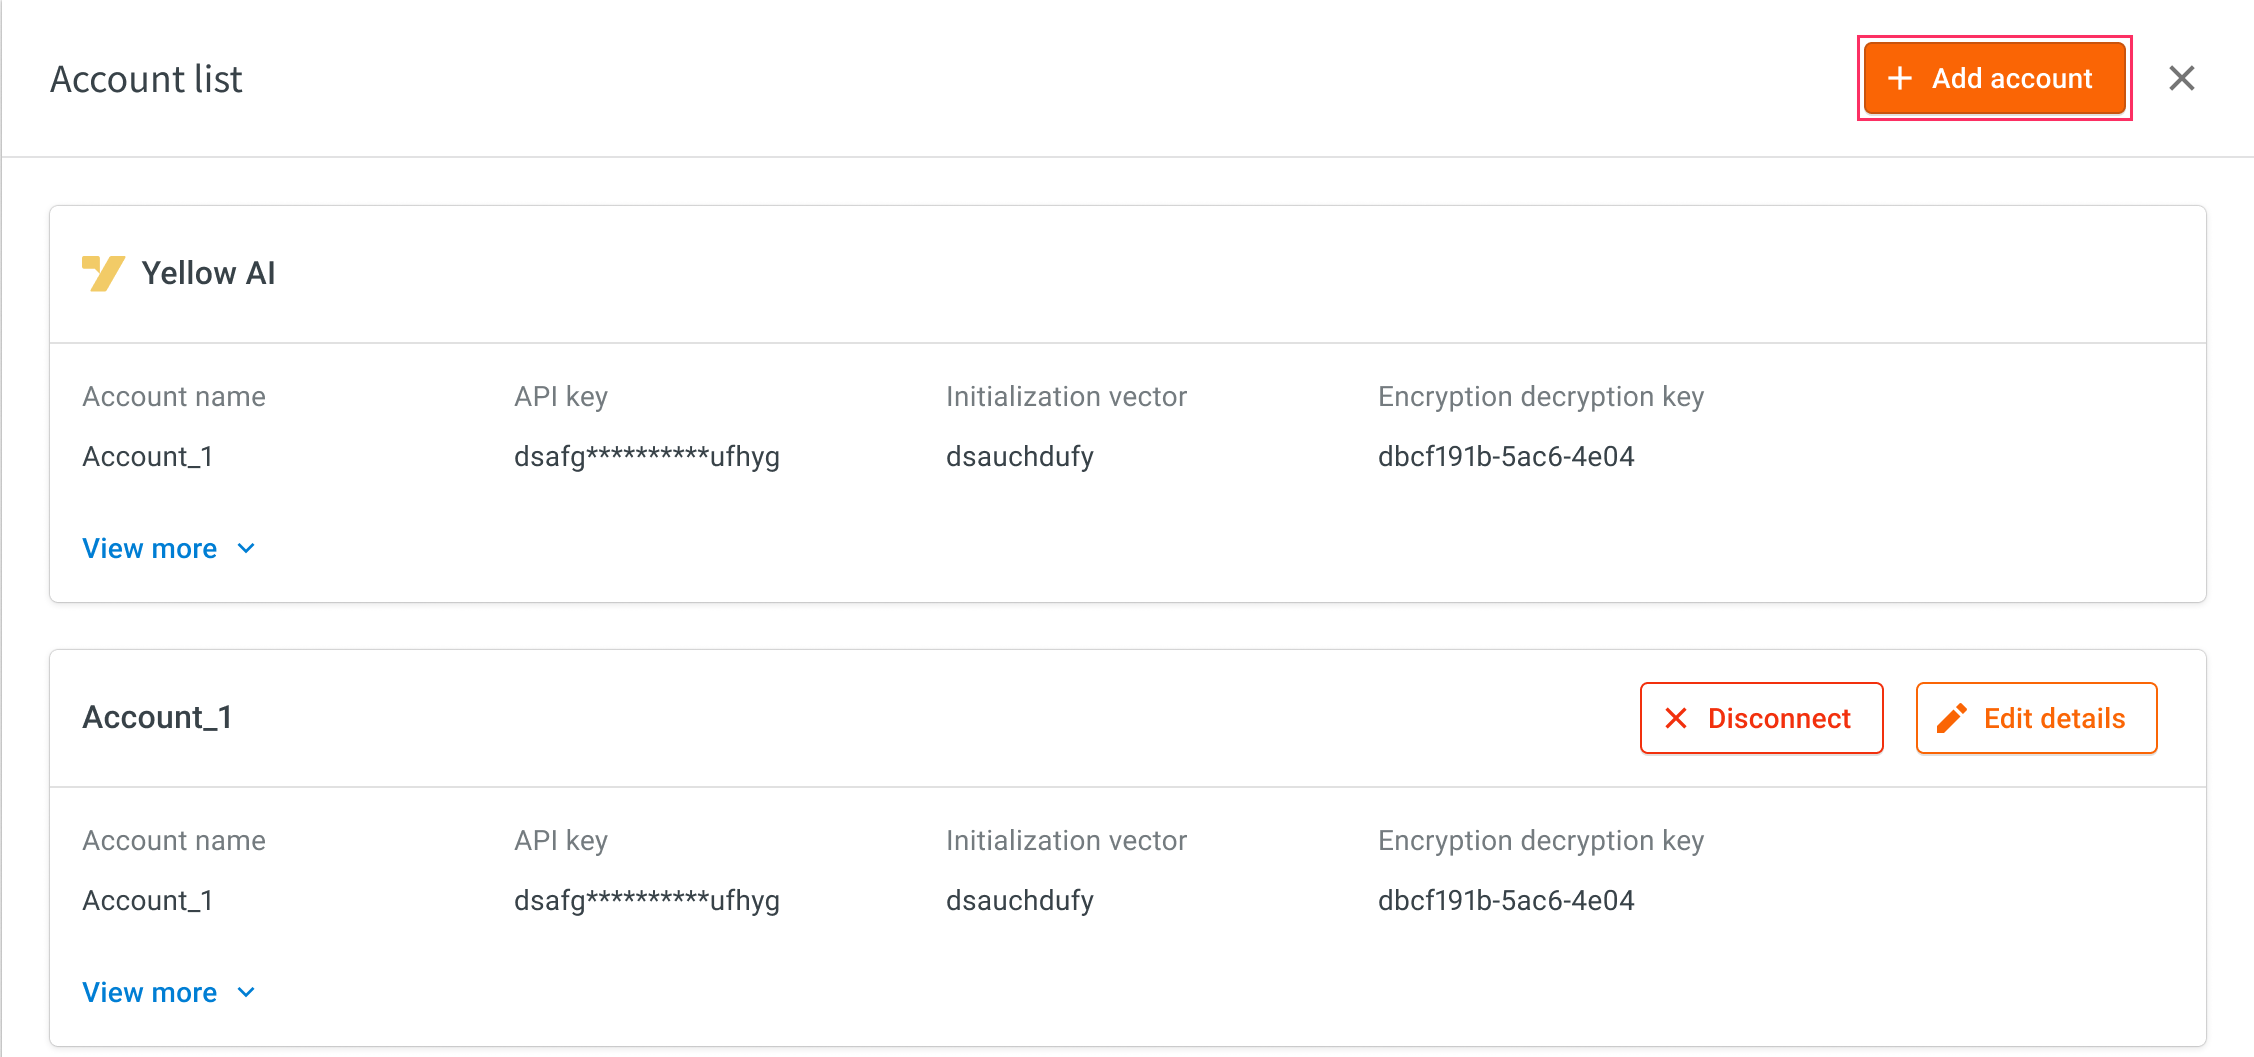Click encryption decryption key value in bottom card
This screenshot has width=2254, height=1057.
[x=1506, y=901]
